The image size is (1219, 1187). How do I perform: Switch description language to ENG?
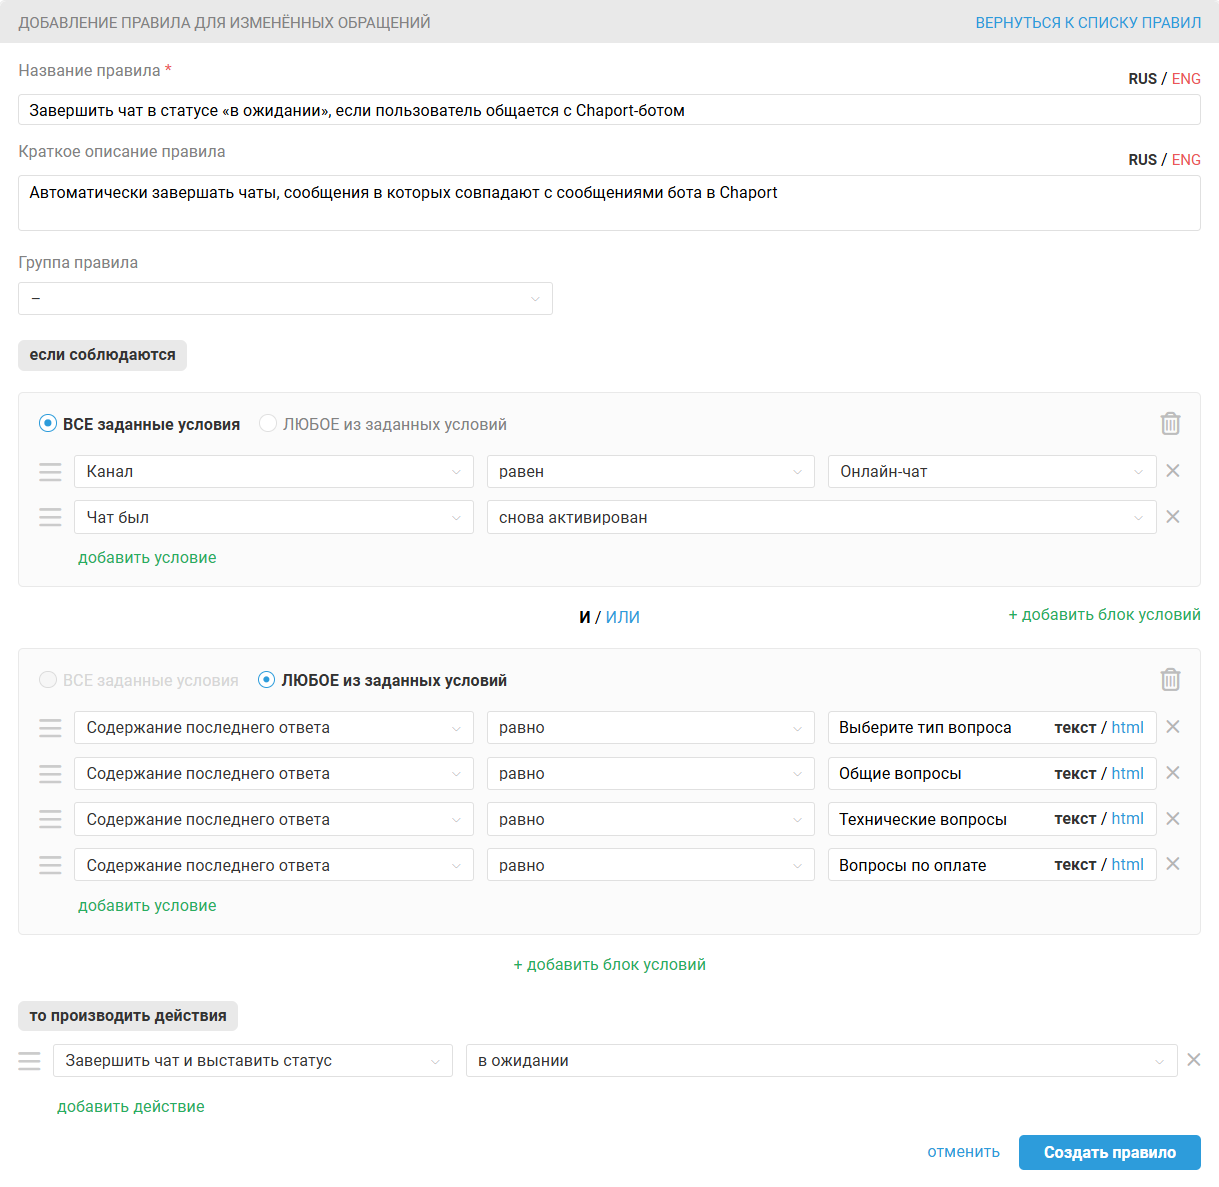(x=1186, y=160)
